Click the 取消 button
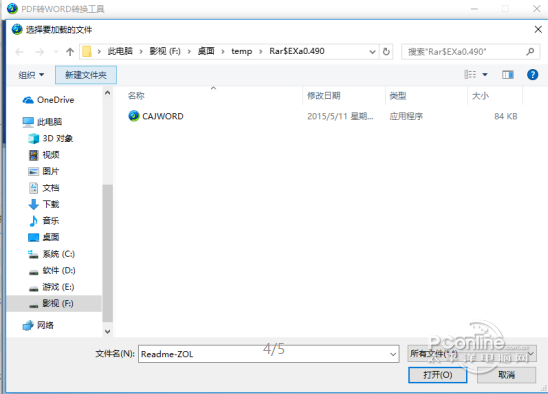Viewport: 548px width, 394px height. coord(506,375)
